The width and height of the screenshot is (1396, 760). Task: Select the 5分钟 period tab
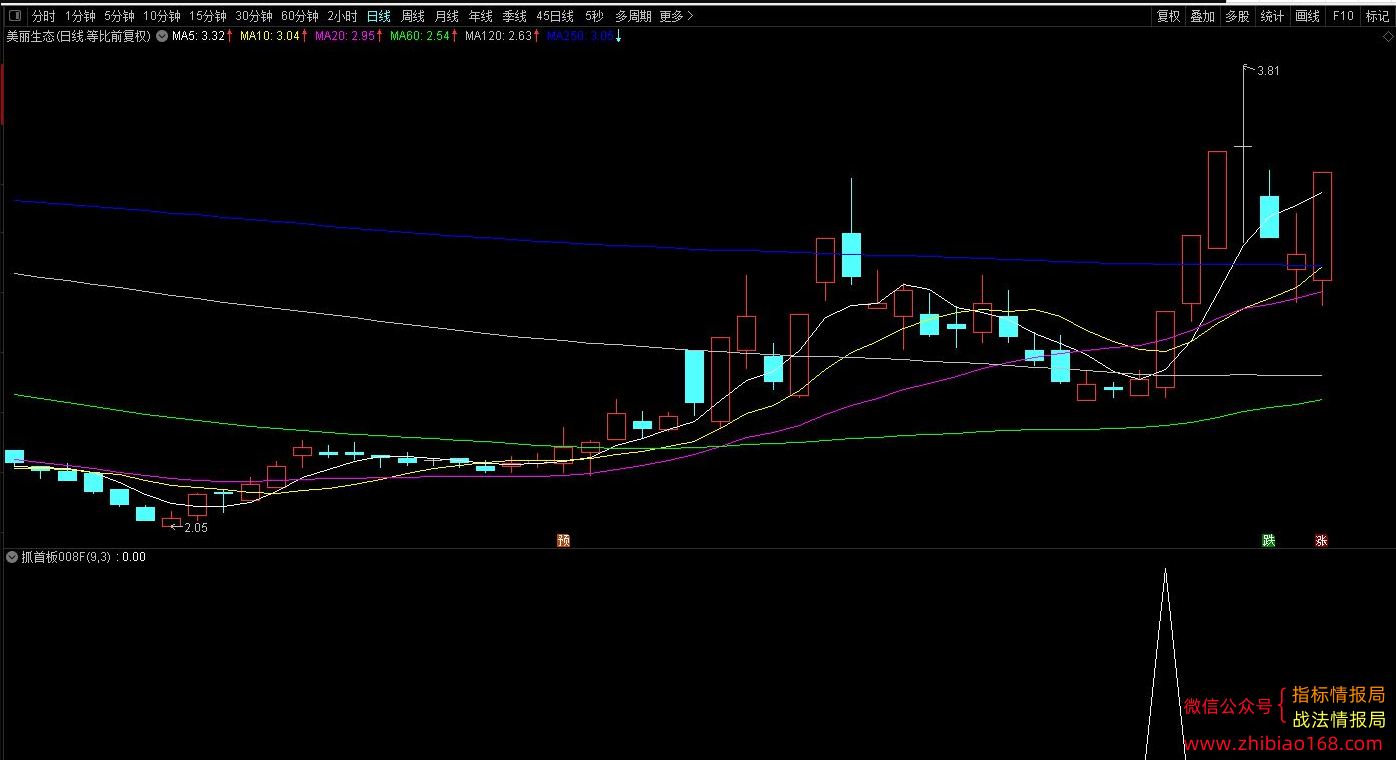[119, 16]
